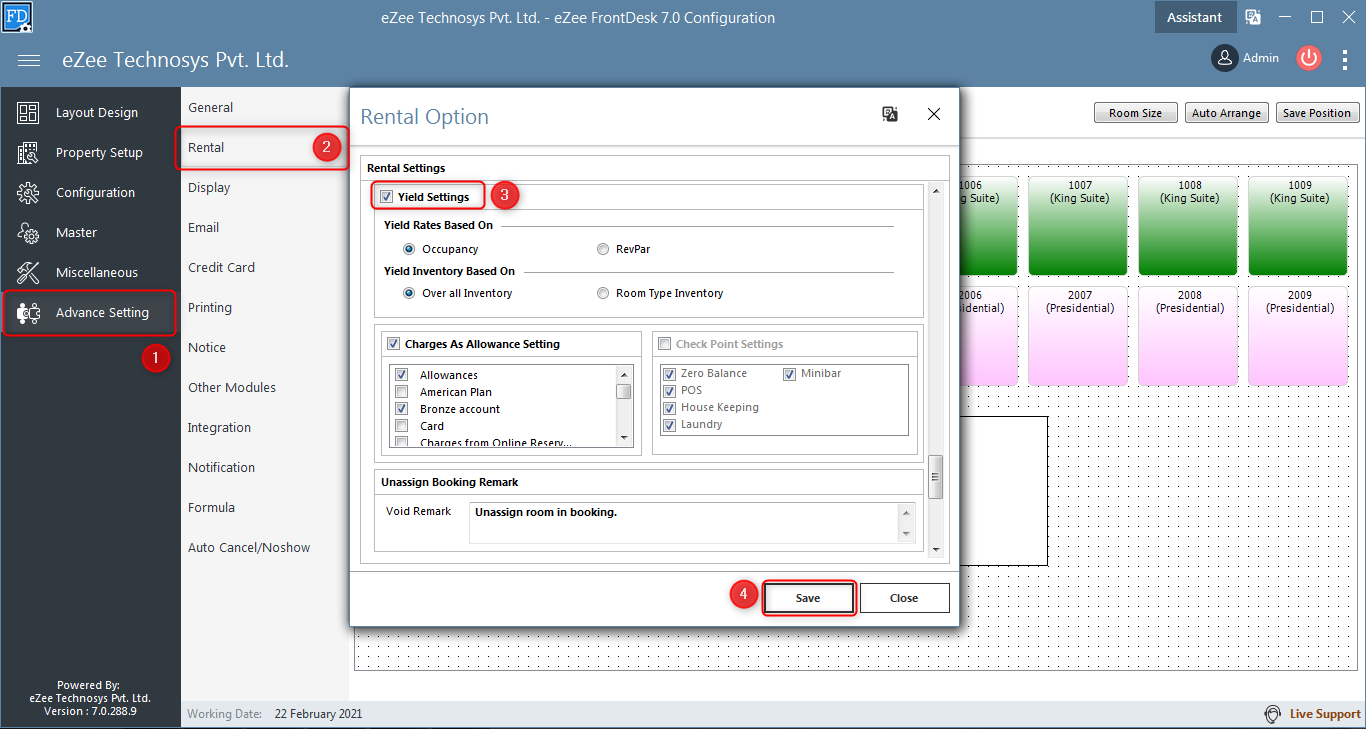The height and width of the screenshot is (729, 1366).
Task: Click the translate icon in Rental Option dialog
Action: coord(890,114)
